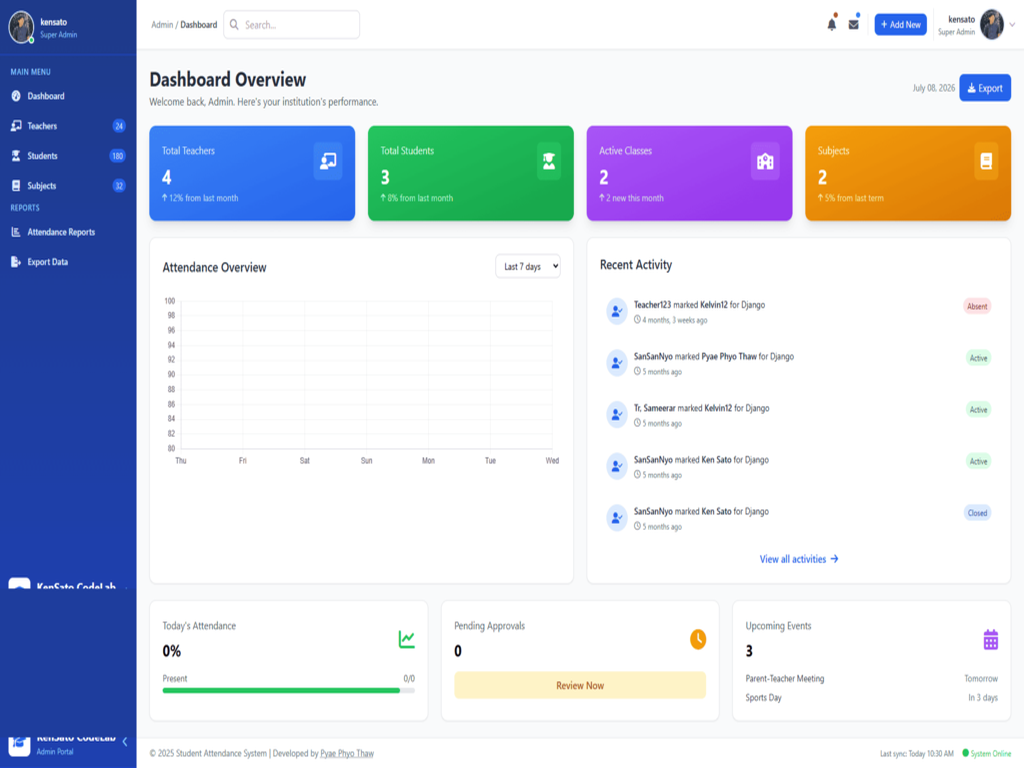Click the Dashboard breadcrumb text

click(x=199, y=25)
